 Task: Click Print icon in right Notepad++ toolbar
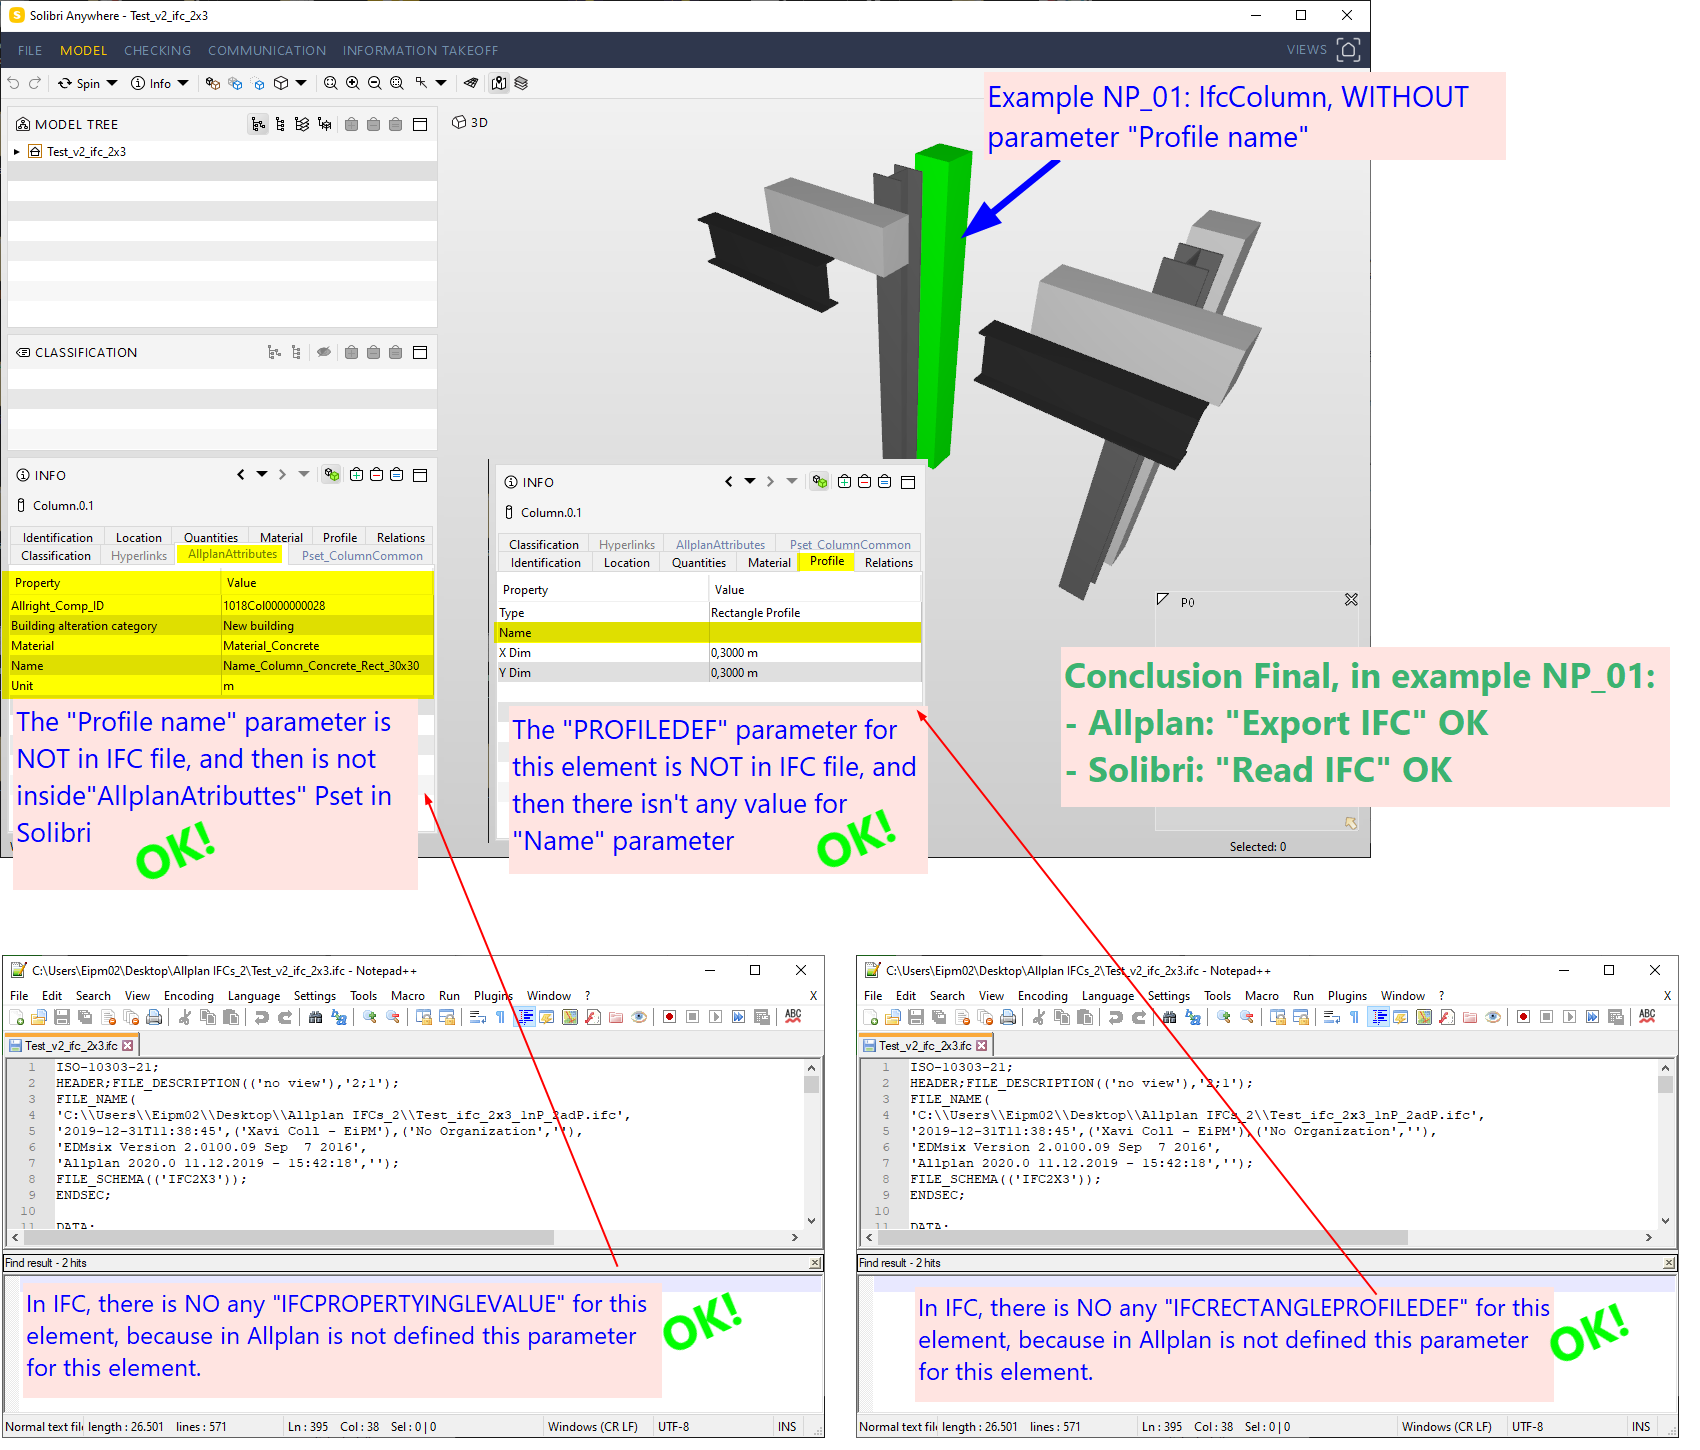coord(1008,1017)
